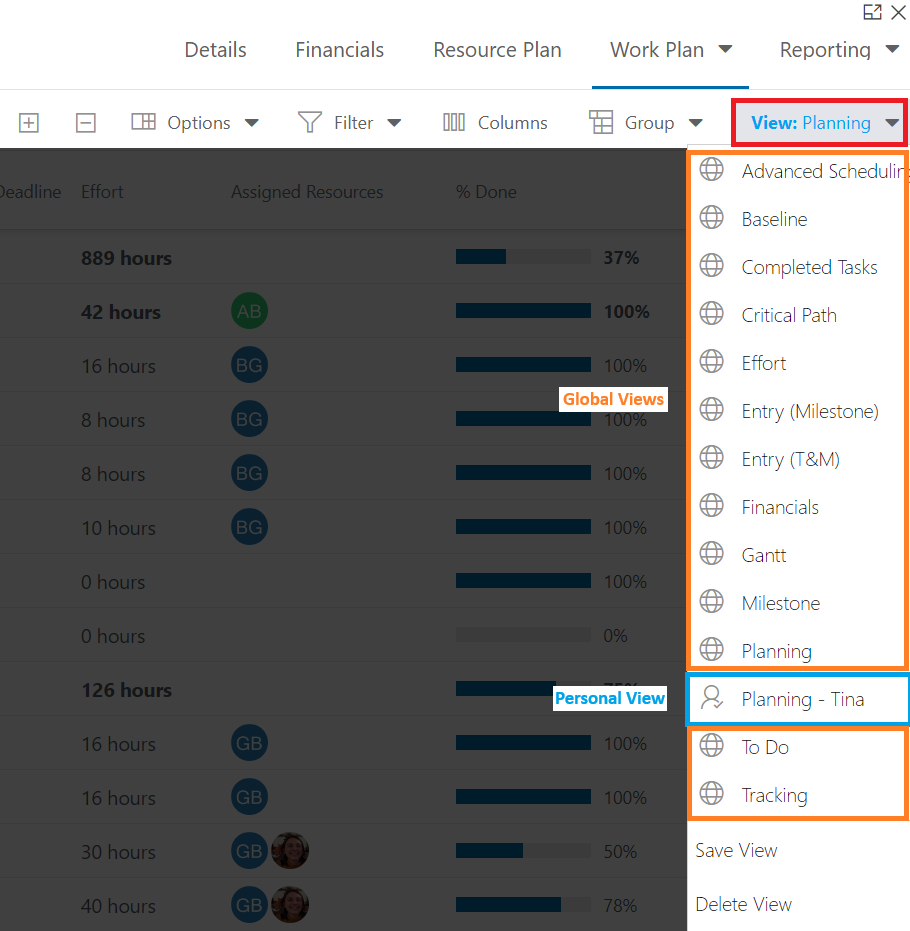Close the panel with the X button

[x=898, y=12]
